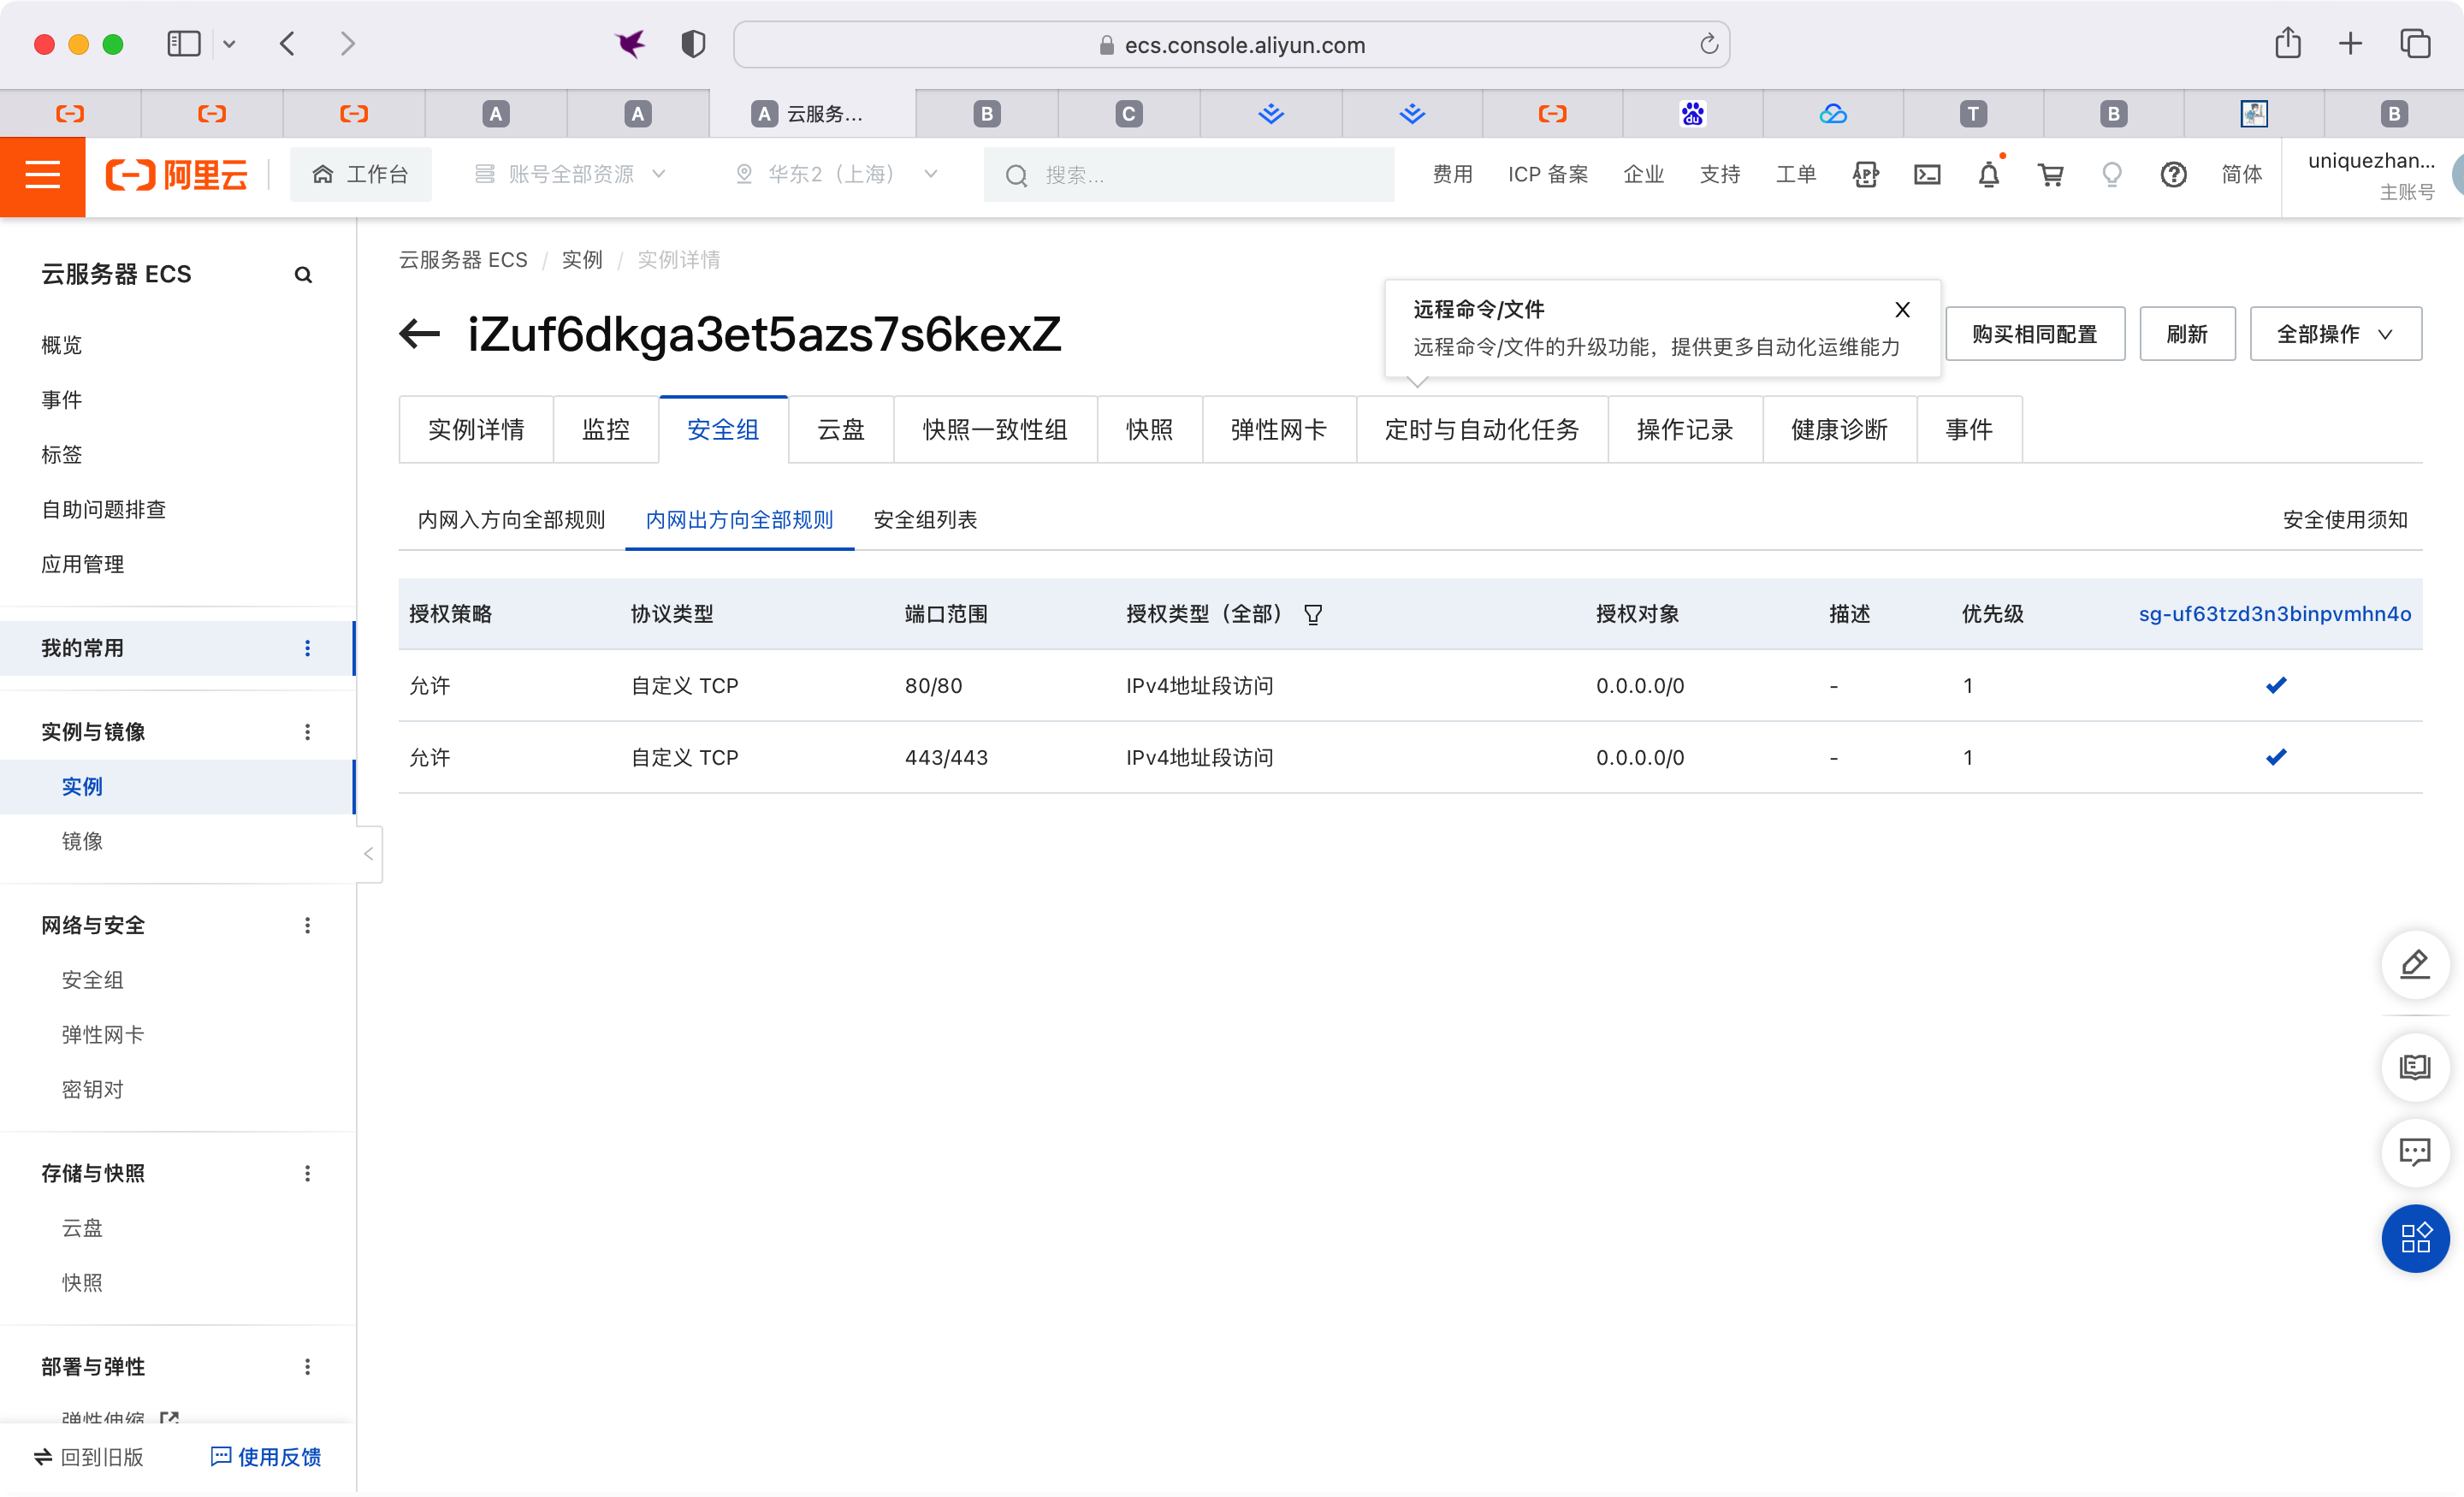Open 实例与镜像 more options dots
Screen dimensions: 2464x1497
click(307, 732)
